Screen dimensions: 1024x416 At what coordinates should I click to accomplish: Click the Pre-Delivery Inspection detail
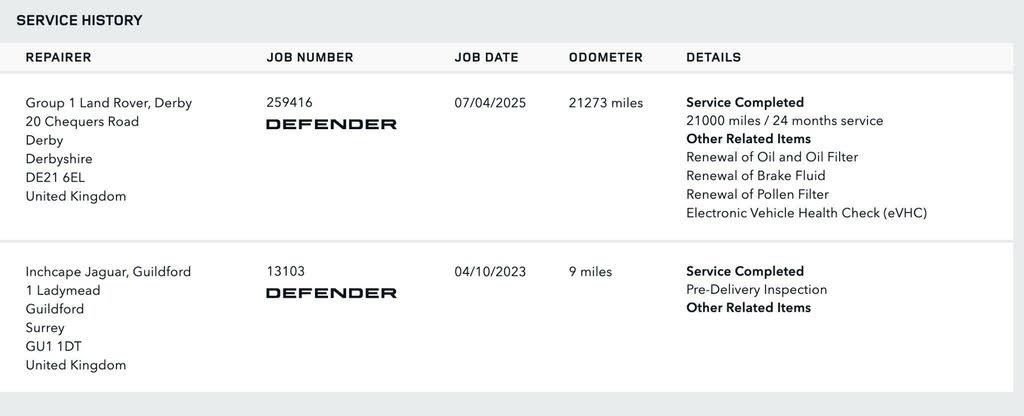click(756, 289)
